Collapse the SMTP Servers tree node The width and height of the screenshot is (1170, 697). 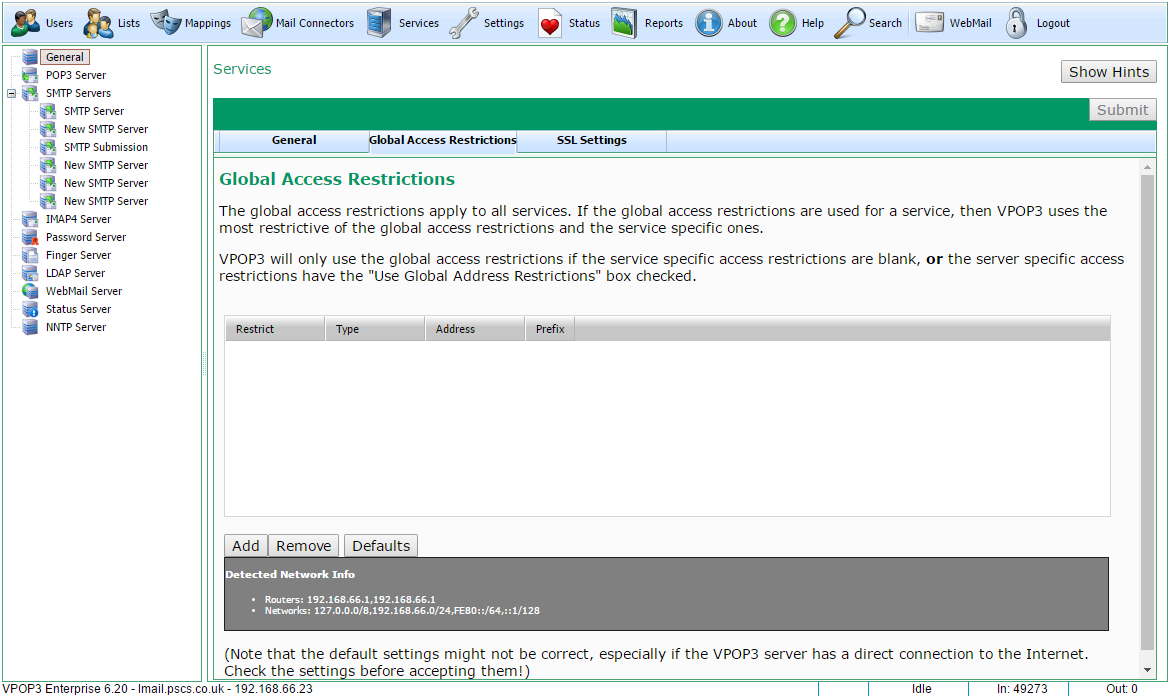[12, 93]
